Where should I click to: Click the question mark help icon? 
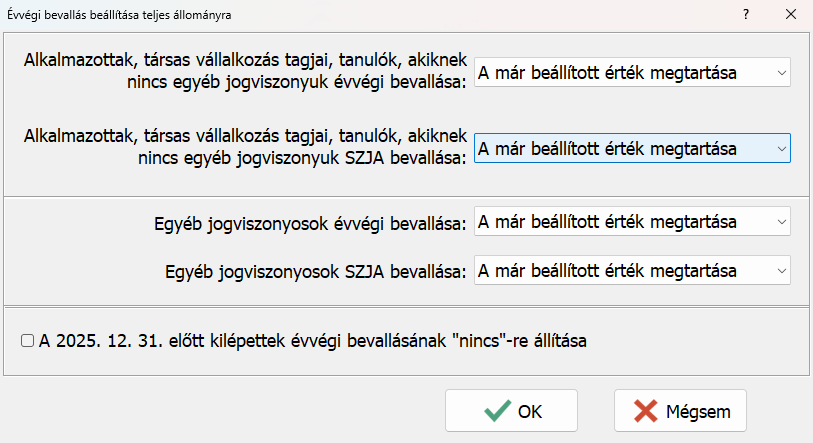coord(745,15)
